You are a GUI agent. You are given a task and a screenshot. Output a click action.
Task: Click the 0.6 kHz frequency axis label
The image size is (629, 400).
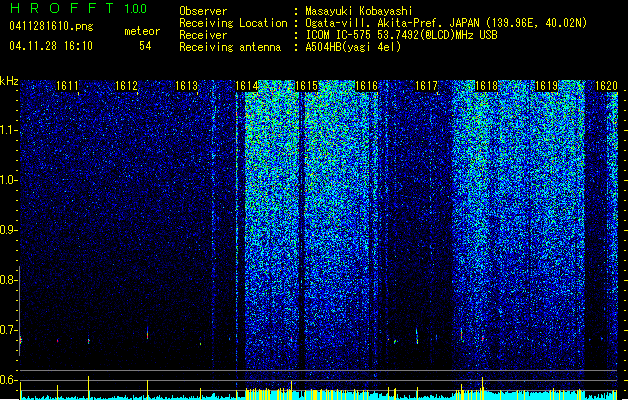tap(8, 380)
